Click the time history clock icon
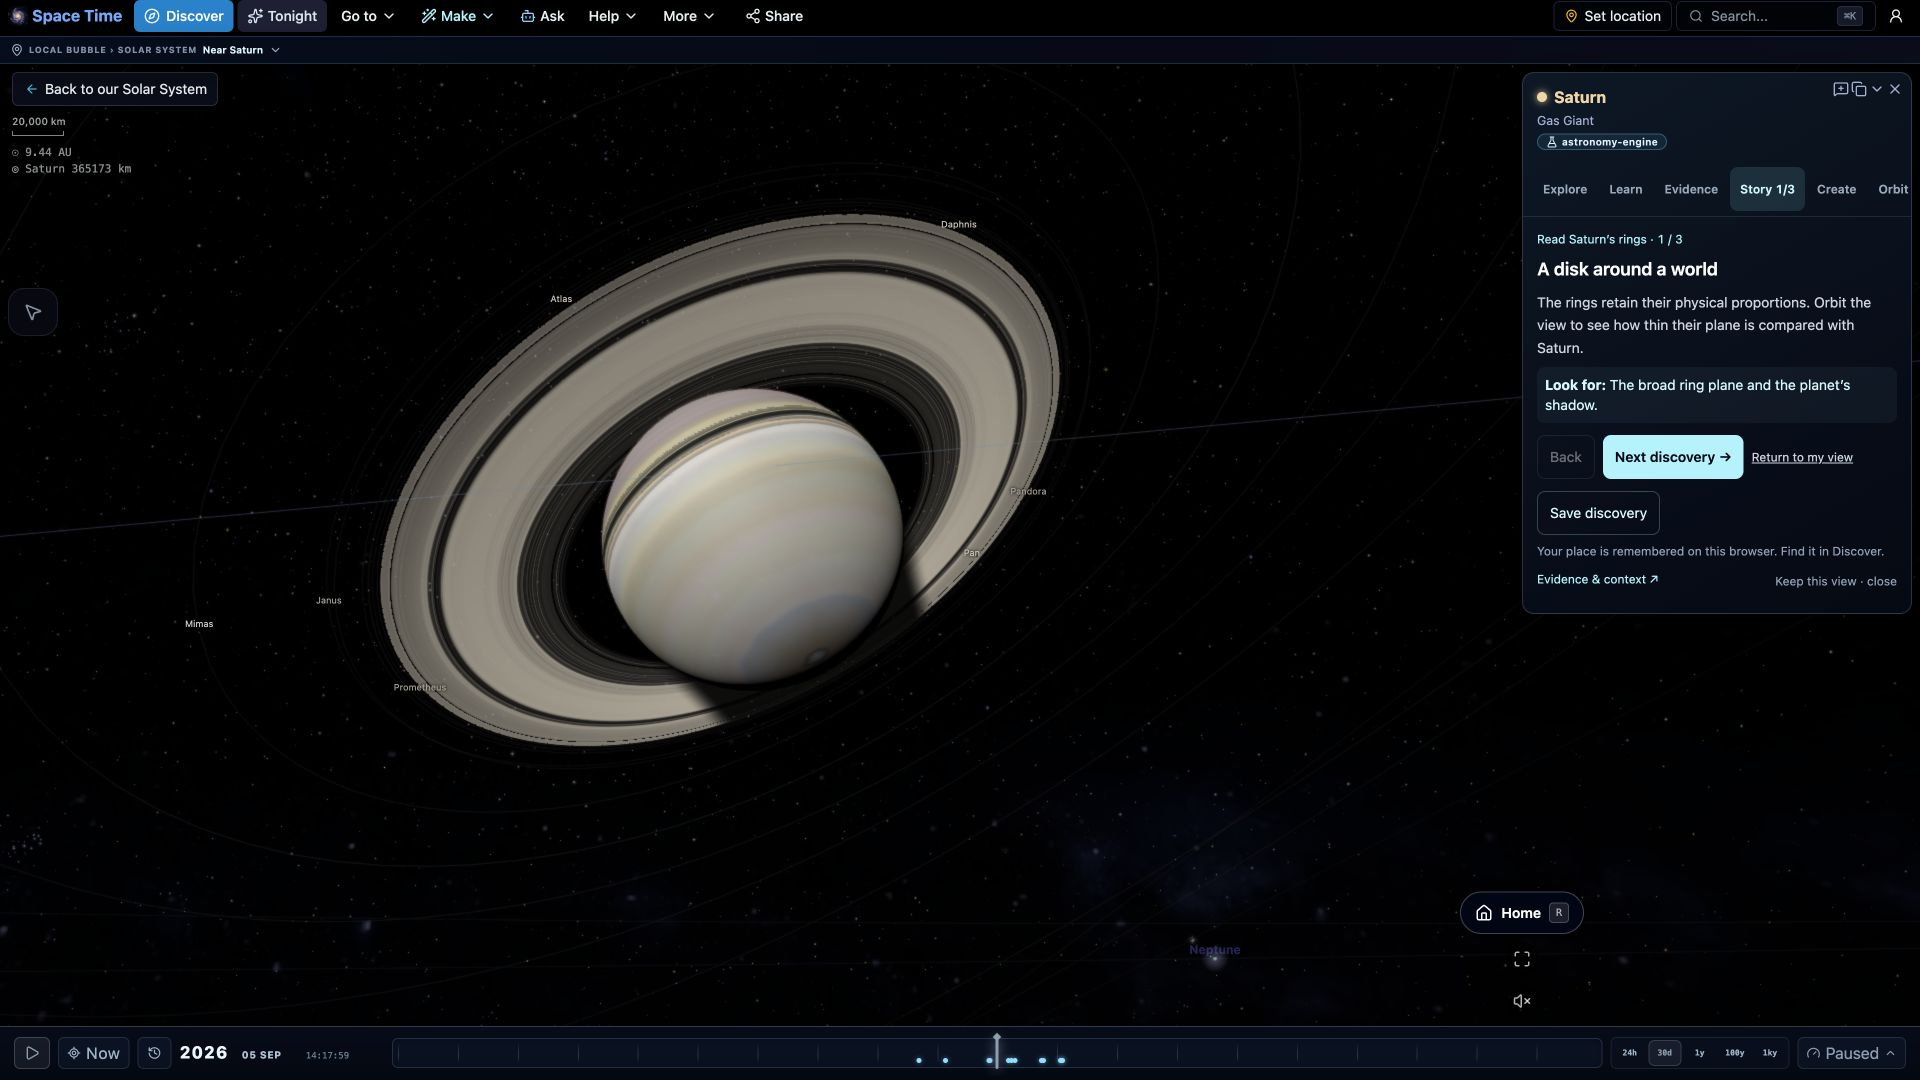 [154, 1053]
